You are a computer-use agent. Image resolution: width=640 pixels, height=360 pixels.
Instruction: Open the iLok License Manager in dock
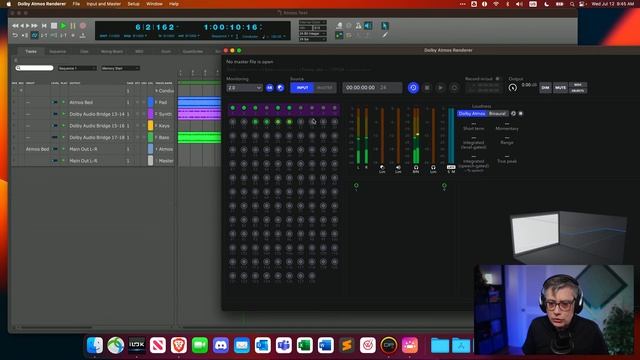click(137, 345)
